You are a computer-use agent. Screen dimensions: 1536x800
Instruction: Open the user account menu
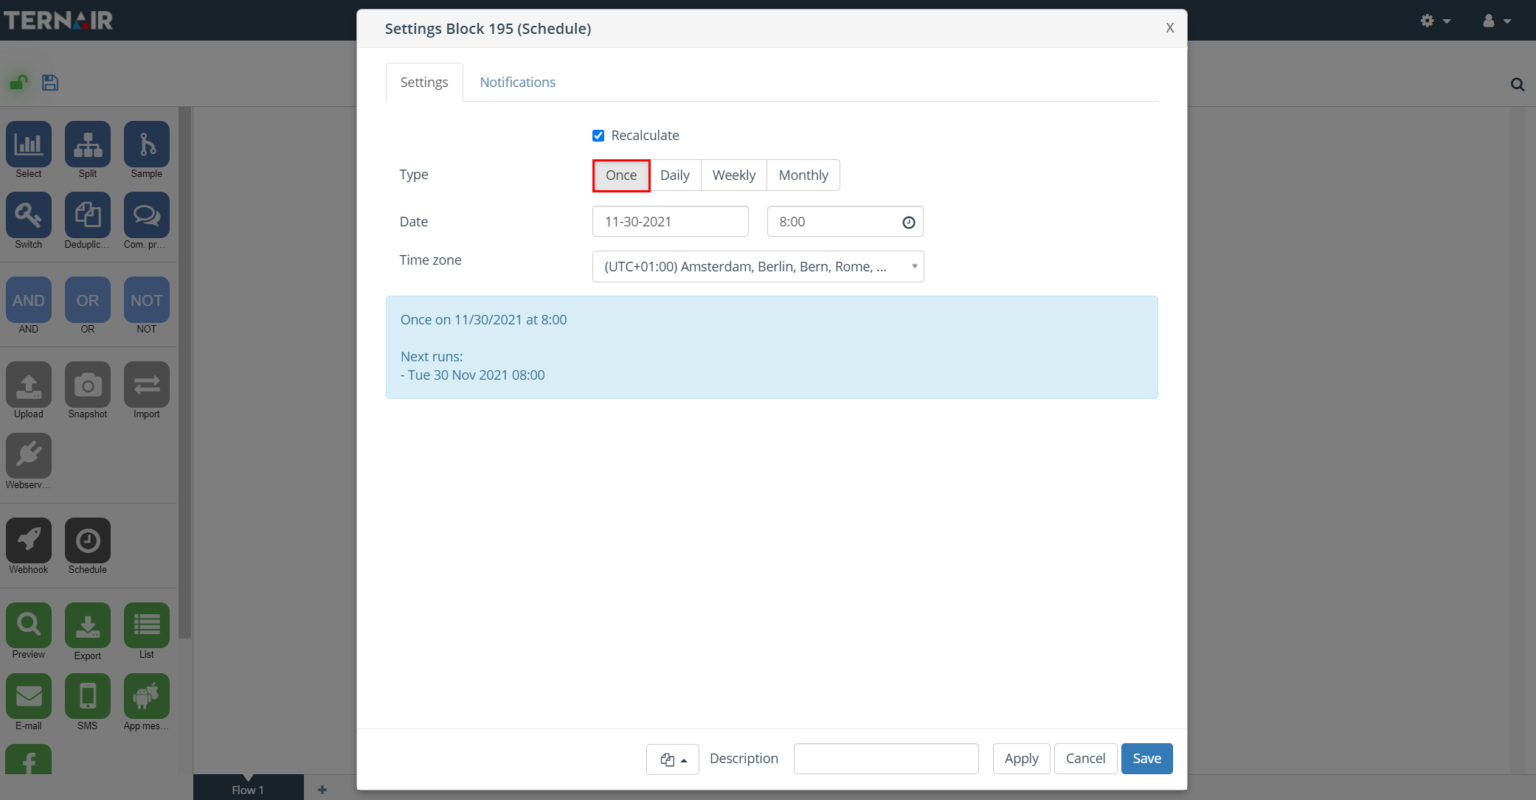click(1496, 20)
